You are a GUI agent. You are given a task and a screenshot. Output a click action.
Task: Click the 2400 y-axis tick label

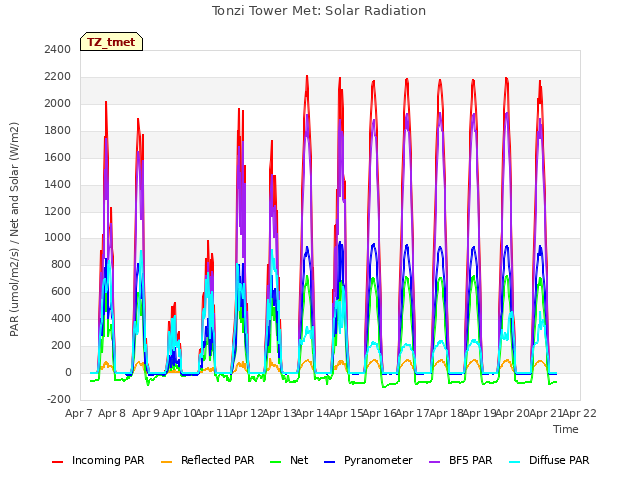(58, 49)
